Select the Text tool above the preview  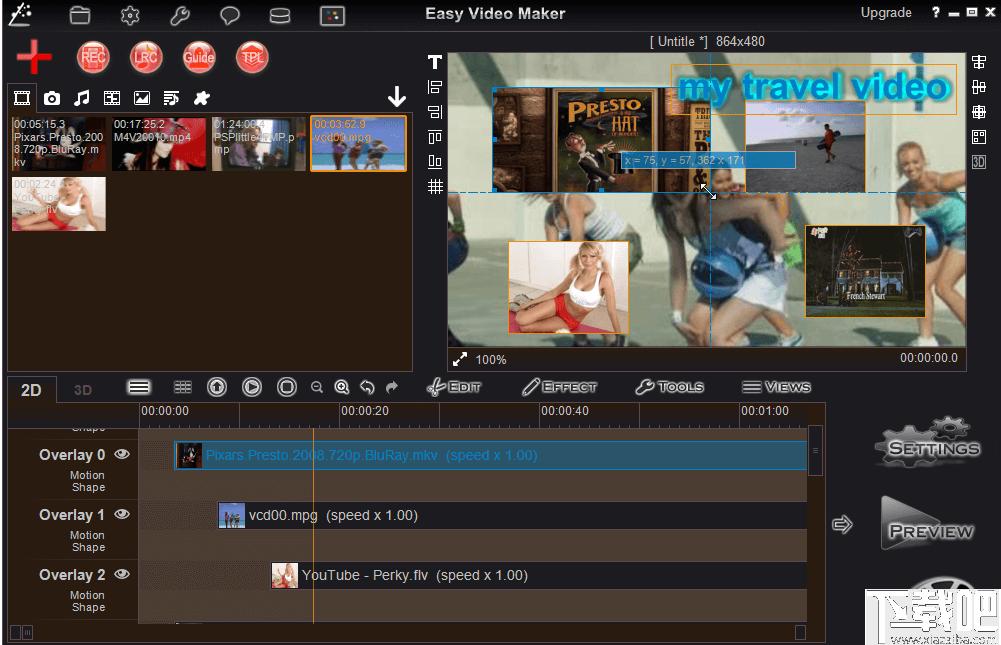point(435,62)
